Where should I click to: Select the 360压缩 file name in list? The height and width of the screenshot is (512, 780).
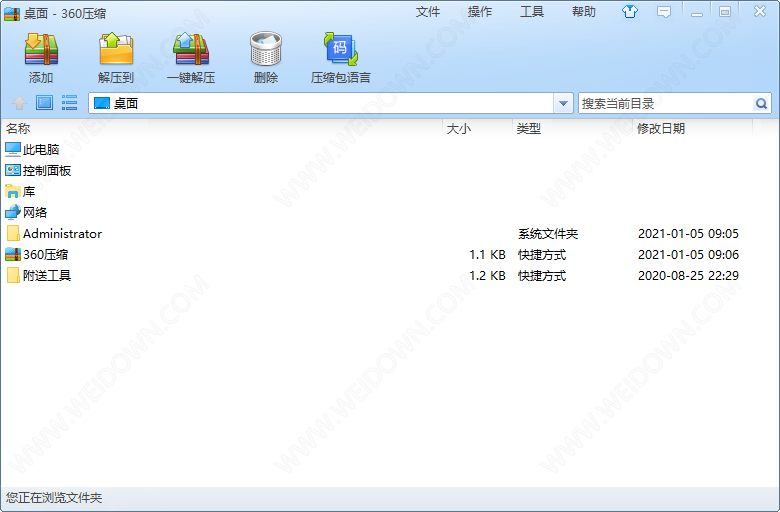click(45, 255)
